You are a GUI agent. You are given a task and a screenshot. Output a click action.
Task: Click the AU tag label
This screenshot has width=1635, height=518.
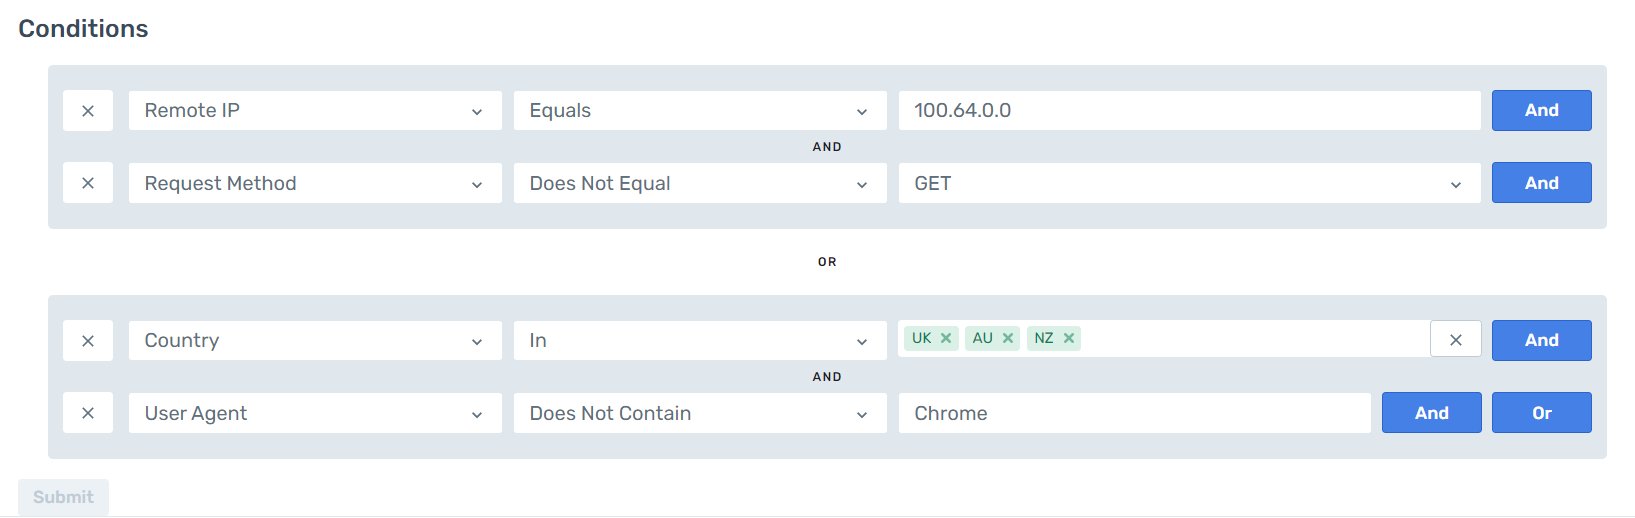coord(983,338)
